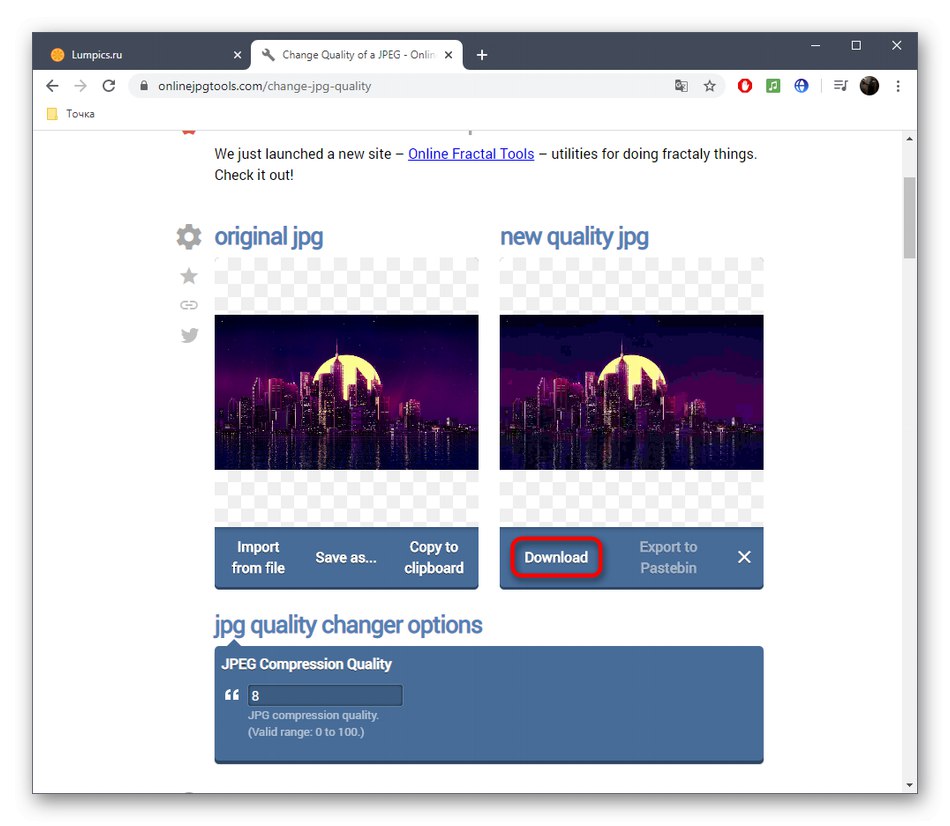Copy a link using the chain icon
Image resolution: width=950 pixels, height=826 pixels.
point(189,305)
